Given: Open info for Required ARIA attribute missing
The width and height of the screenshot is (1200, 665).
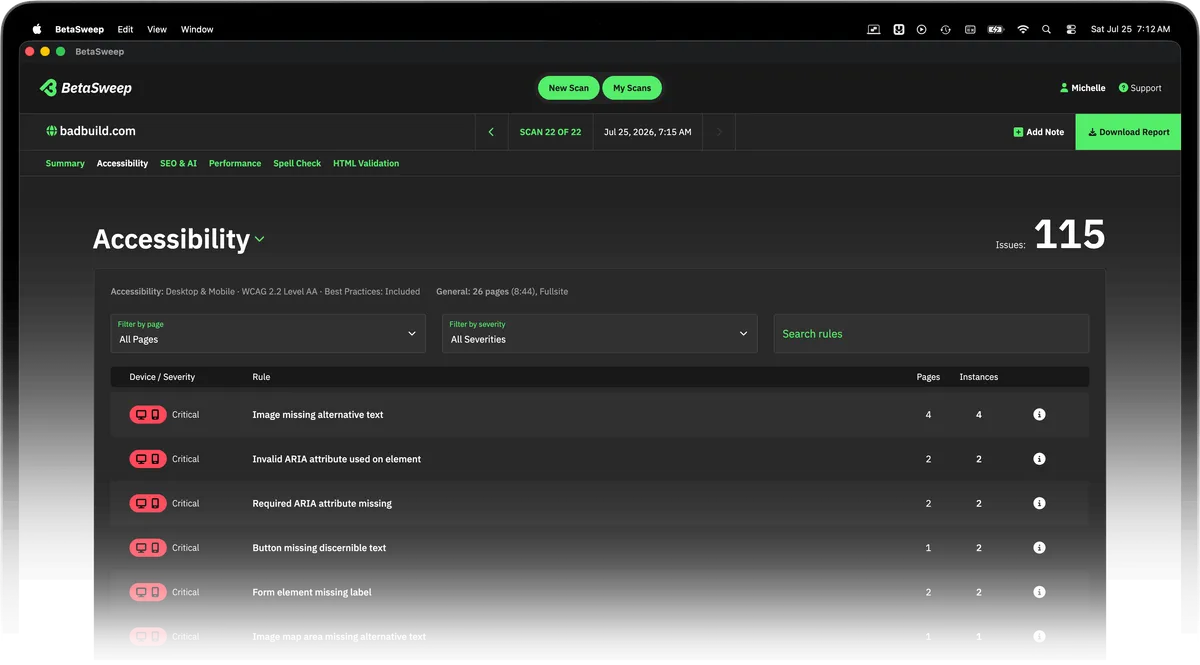Looking at the screenshot, I should [x=1039, y=503].
